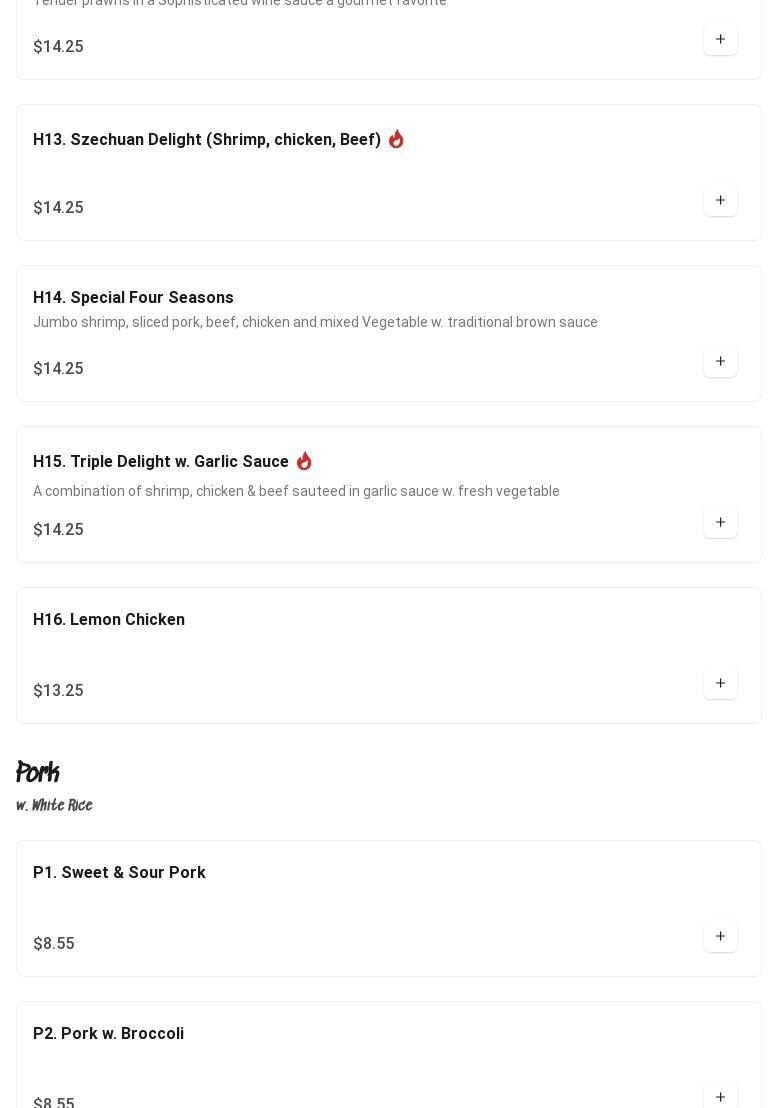This screenshot has width=778, height=1108.
Task: Add H15 Triple Delight w. Garlic Sauce
Action: pos(720,523)
